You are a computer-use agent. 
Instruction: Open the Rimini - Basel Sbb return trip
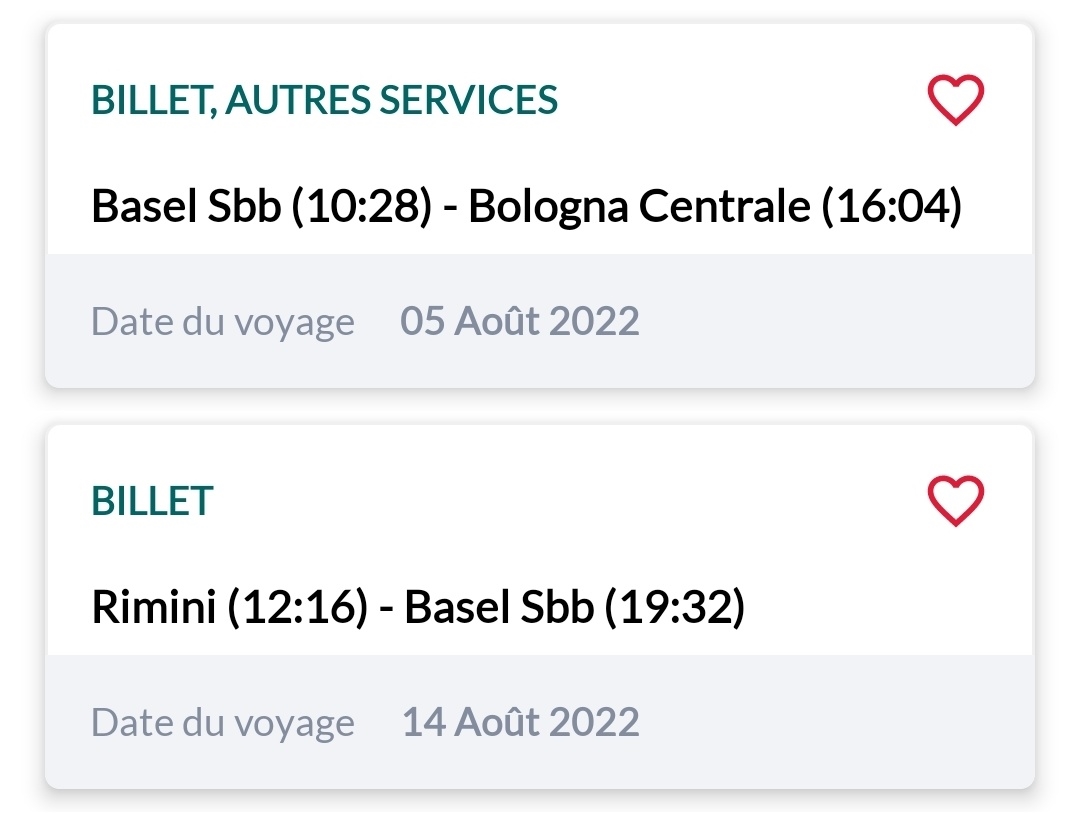click(x=418, y=608)
